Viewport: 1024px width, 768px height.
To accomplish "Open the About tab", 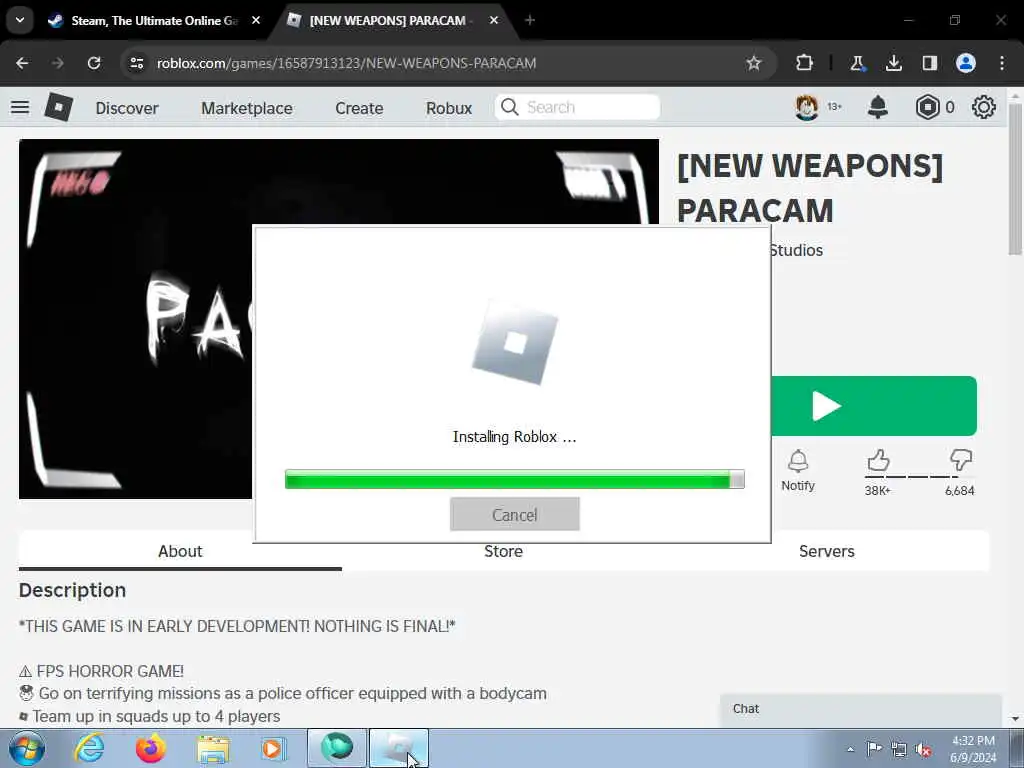I will 180,551.
